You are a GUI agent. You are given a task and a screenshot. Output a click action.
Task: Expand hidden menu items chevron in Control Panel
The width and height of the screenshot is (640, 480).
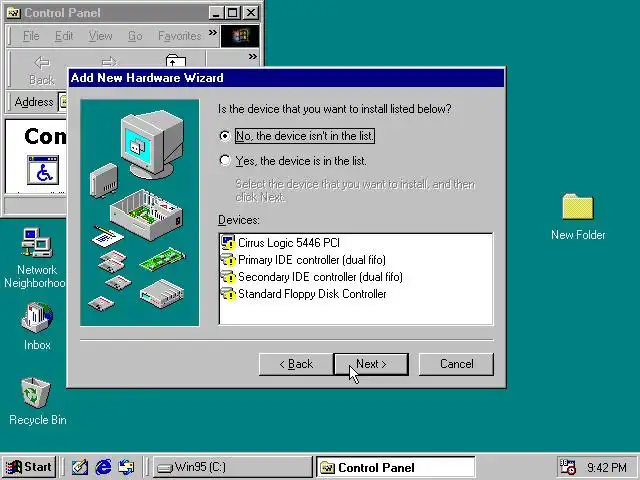tap(213, 33)
